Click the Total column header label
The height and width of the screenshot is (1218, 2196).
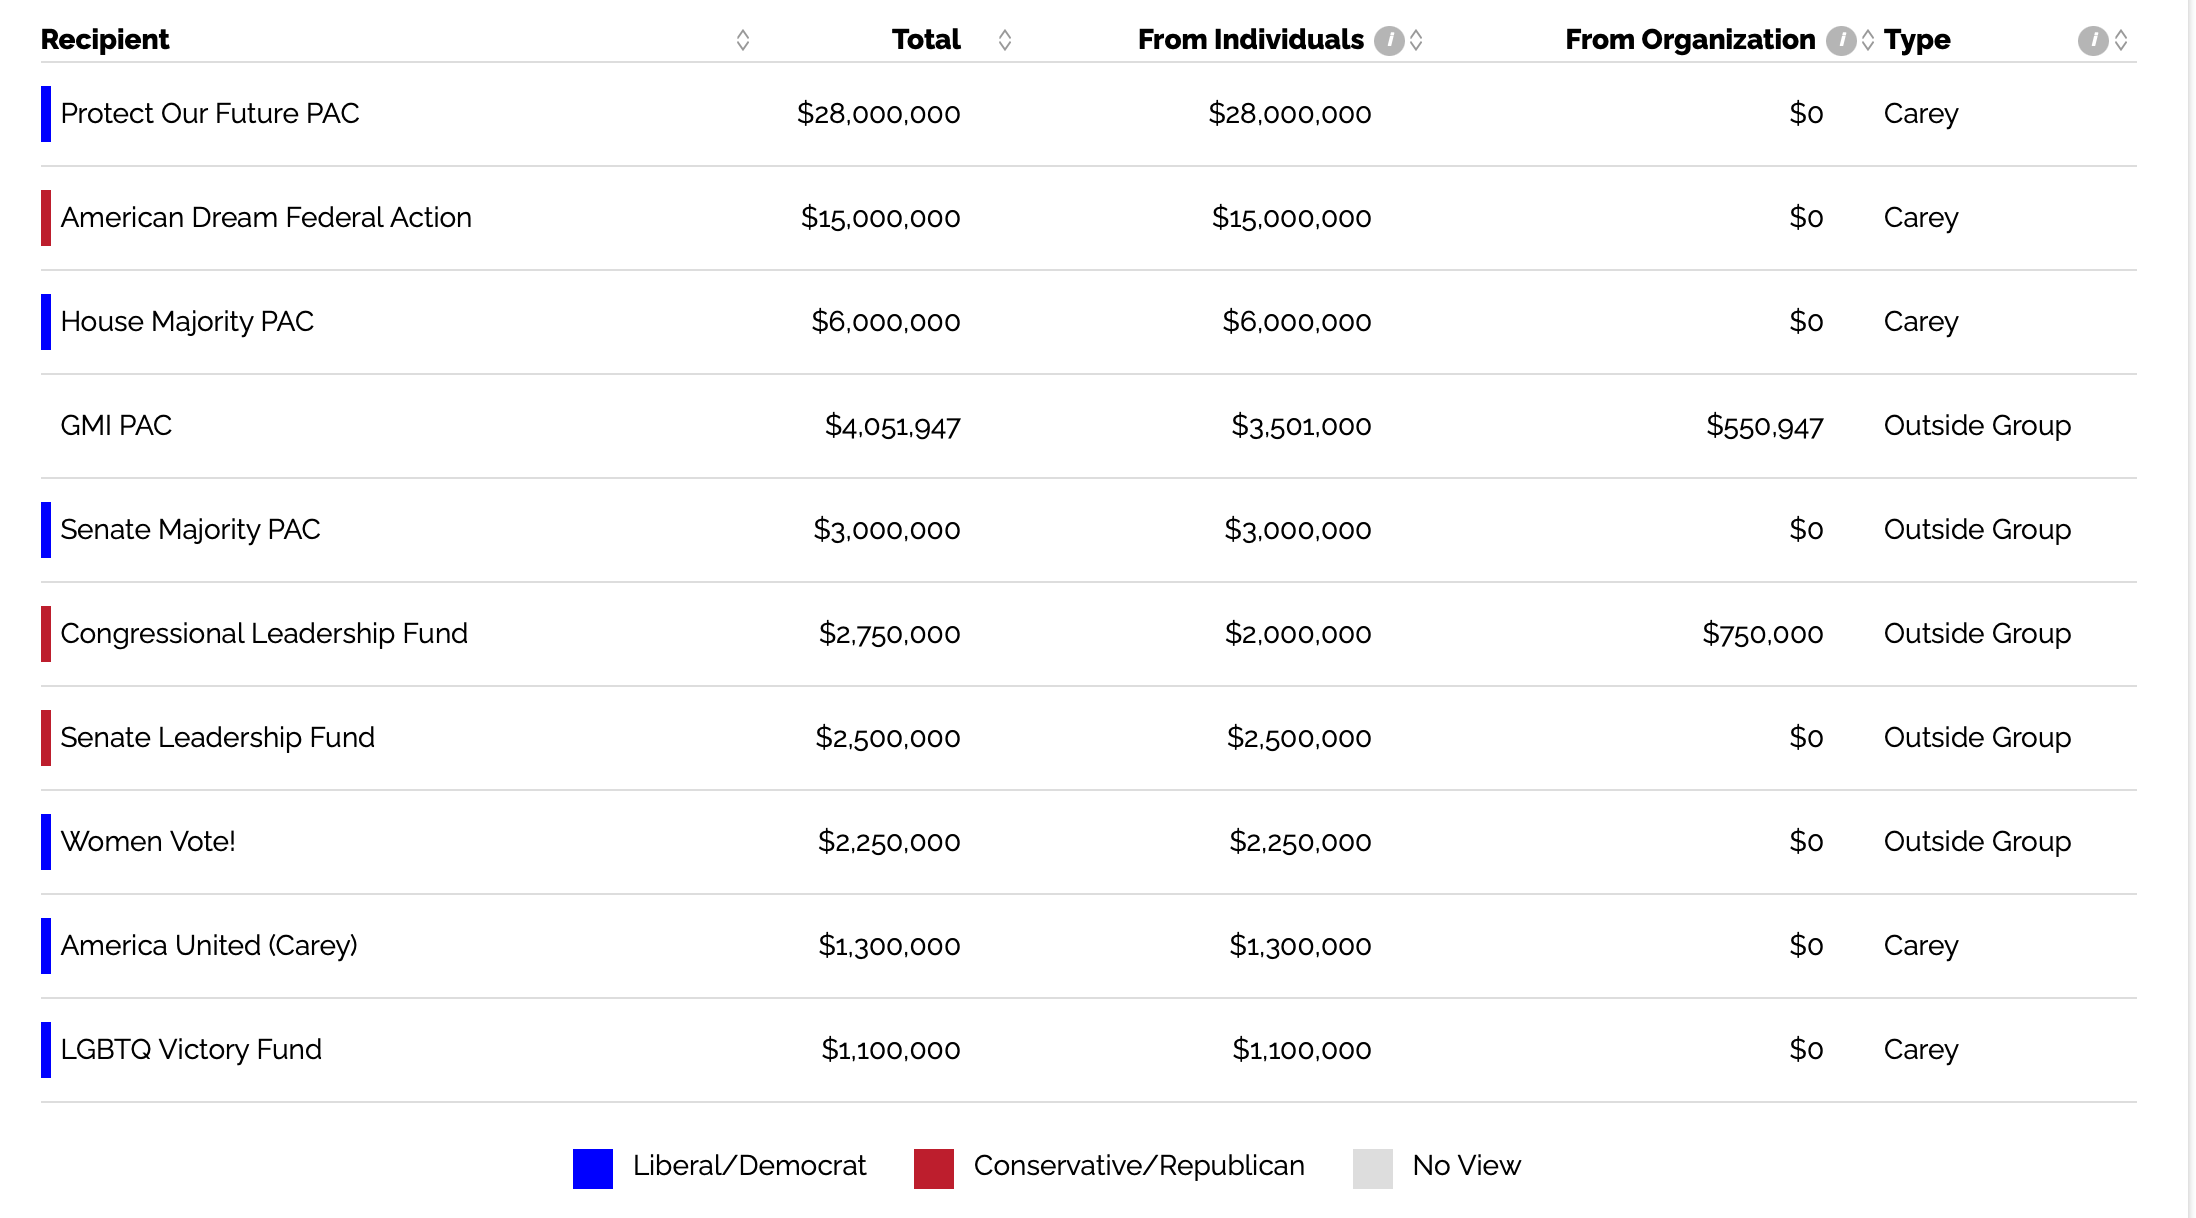pos(926,40)
